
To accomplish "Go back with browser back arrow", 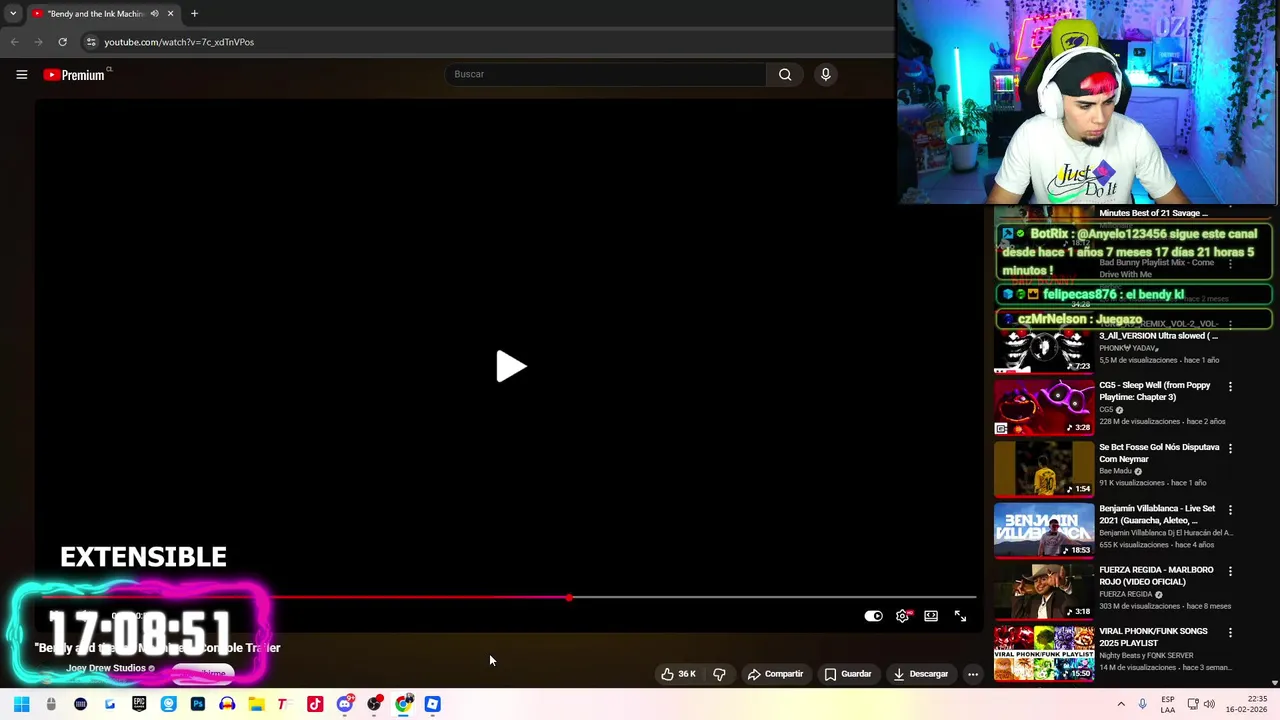I will (x=14, y=42).
